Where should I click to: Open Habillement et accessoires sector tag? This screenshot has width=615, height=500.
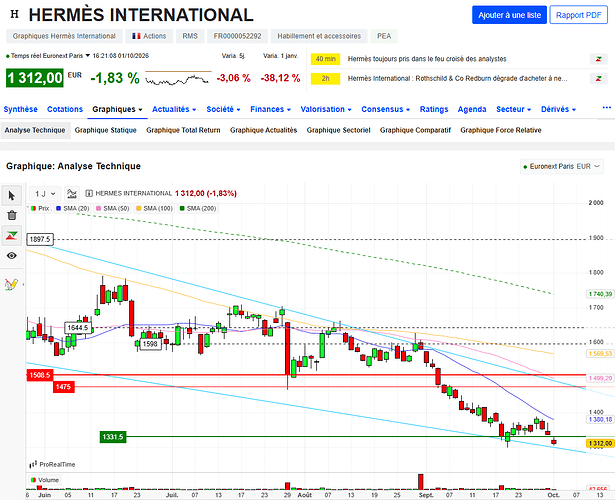point(319,36)
